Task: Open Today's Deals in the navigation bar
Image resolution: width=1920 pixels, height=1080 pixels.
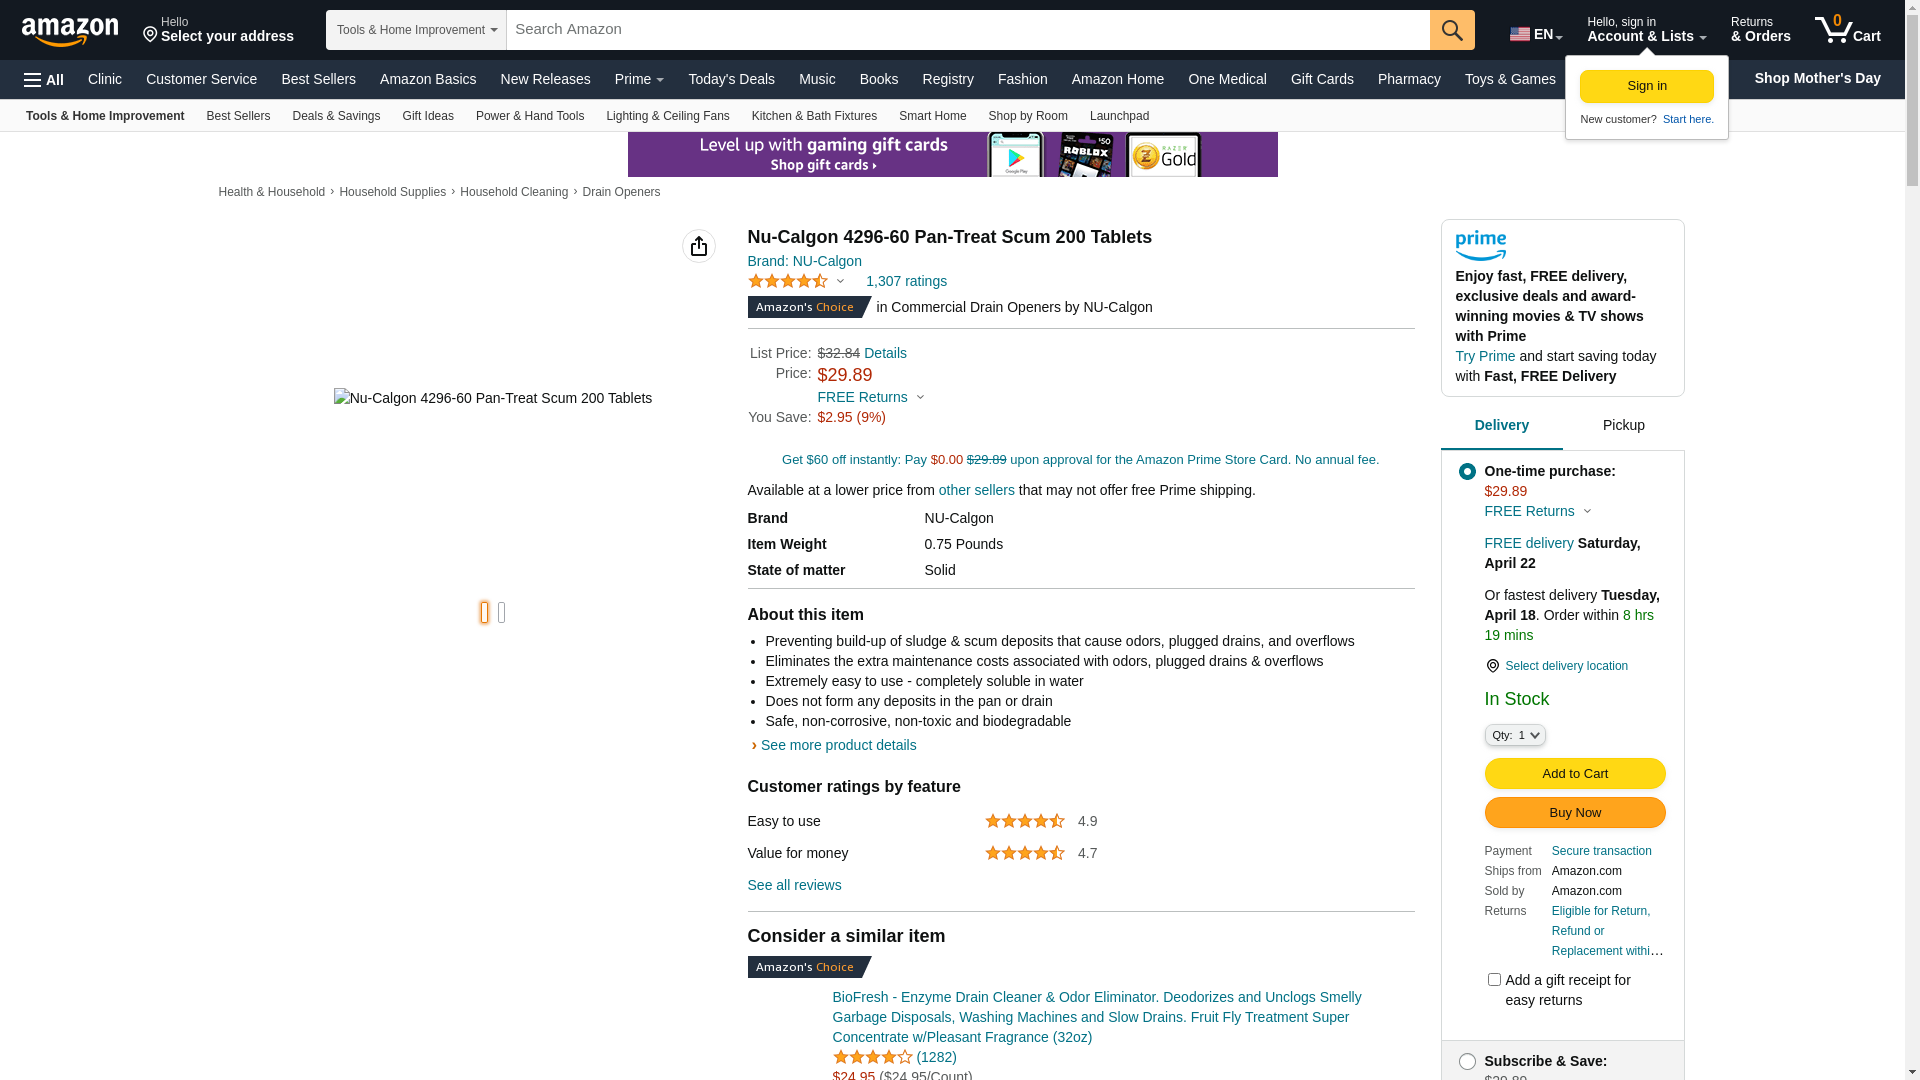Action: tap(731, 79)
